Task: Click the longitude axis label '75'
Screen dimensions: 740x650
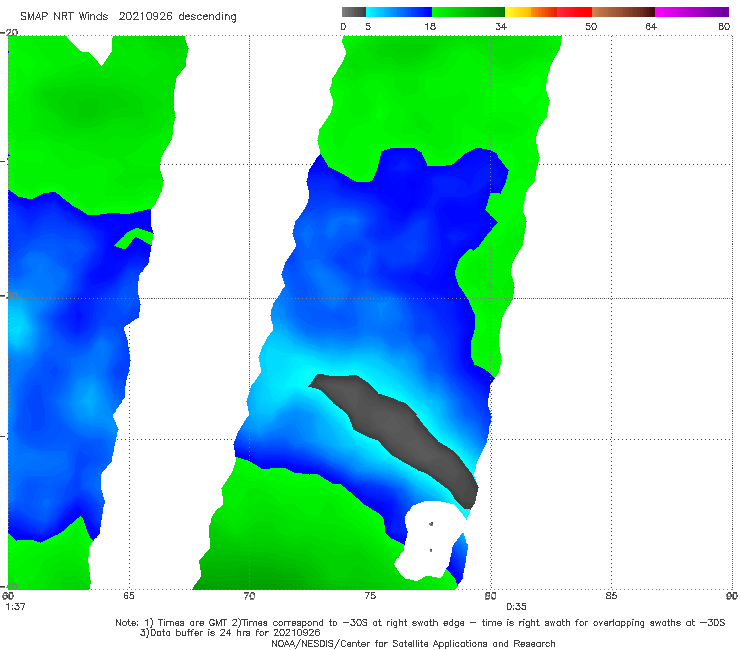Action: 370,596
